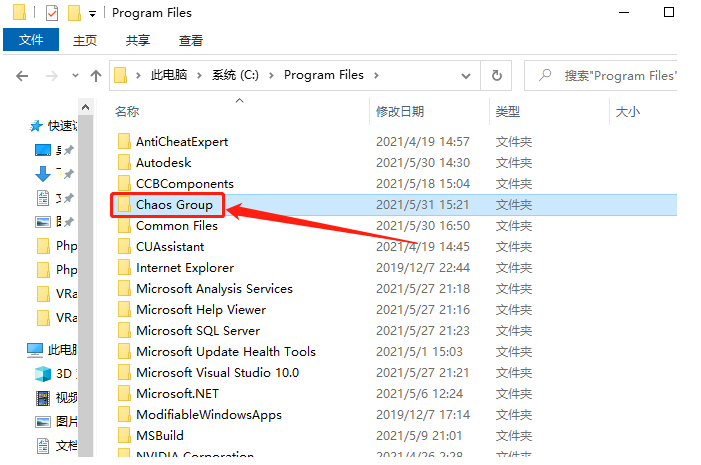701x465 pixels.
Task: Click the MSBuild folder name
Action: click(160, 435)
